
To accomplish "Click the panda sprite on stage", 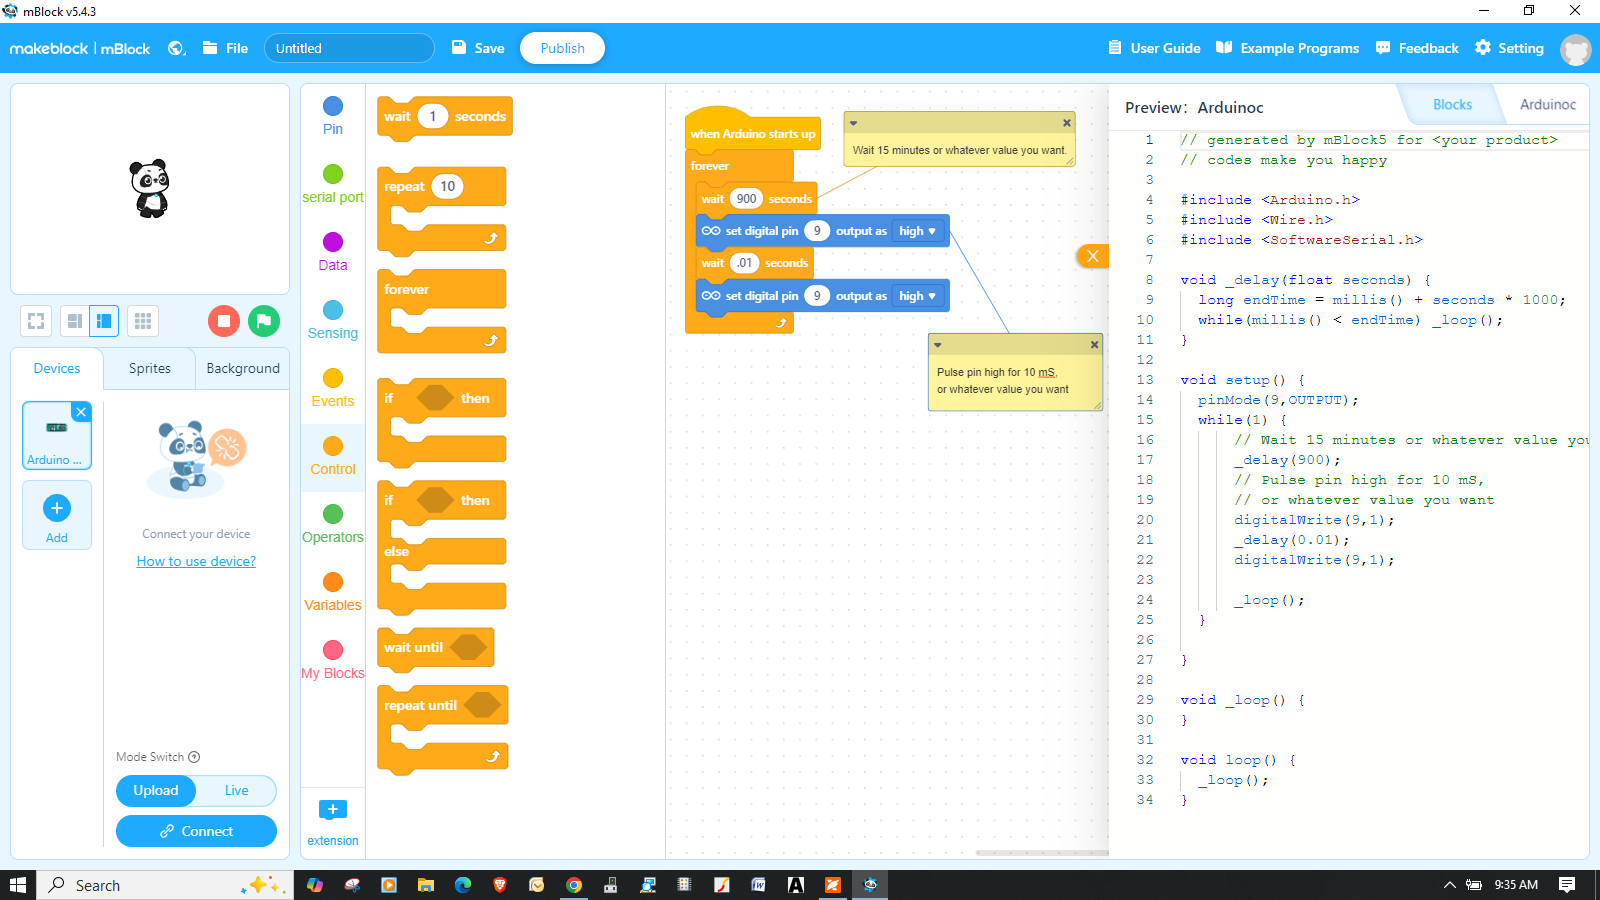I will point(151,188).
